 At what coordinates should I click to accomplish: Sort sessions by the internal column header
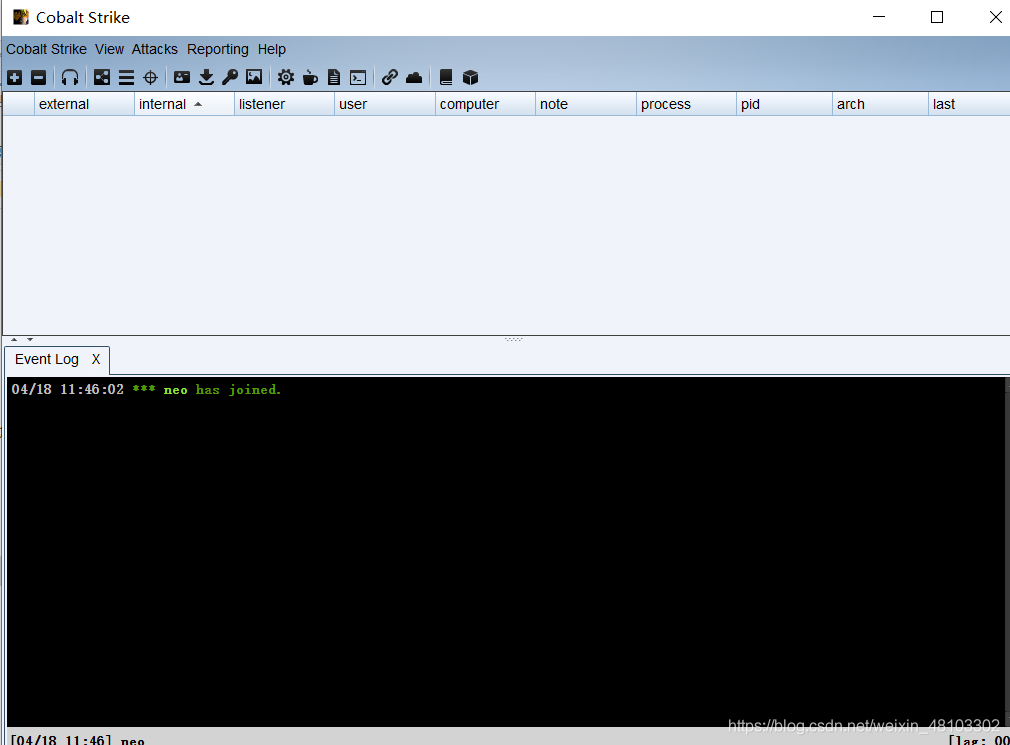(x=184, y=104)
